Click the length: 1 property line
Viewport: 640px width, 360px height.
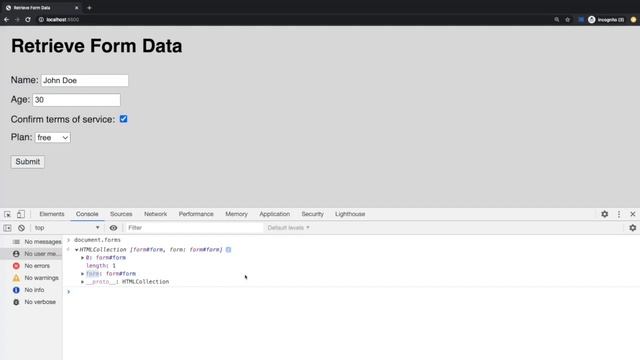pyautogui.click(x=101, y=266)
